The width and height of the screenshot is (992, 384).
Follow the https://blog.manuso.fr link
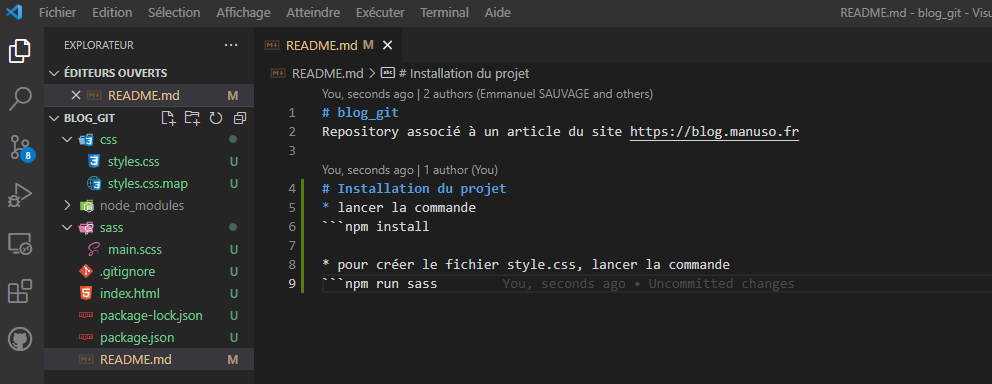(714, 132)
